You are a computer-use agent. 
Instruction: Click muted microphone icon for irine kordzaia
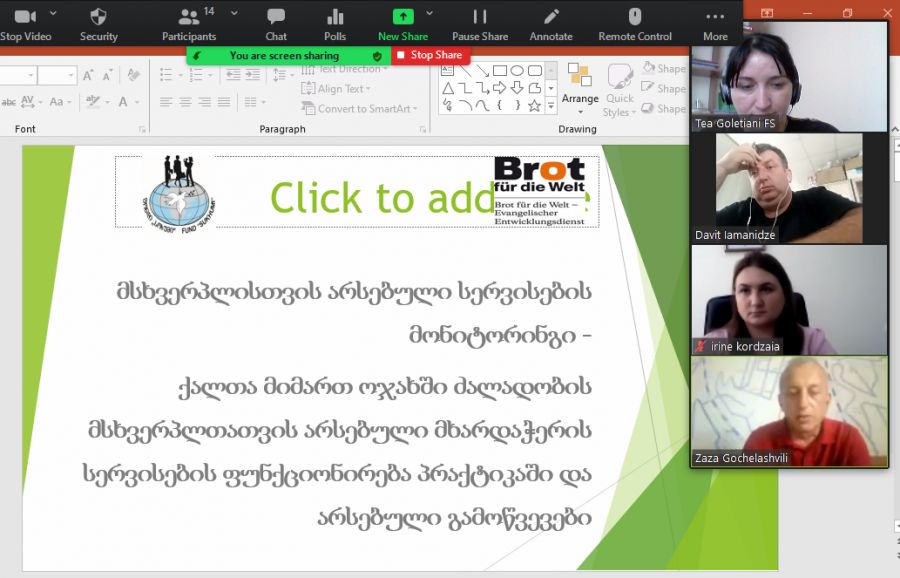click(701, 346)
